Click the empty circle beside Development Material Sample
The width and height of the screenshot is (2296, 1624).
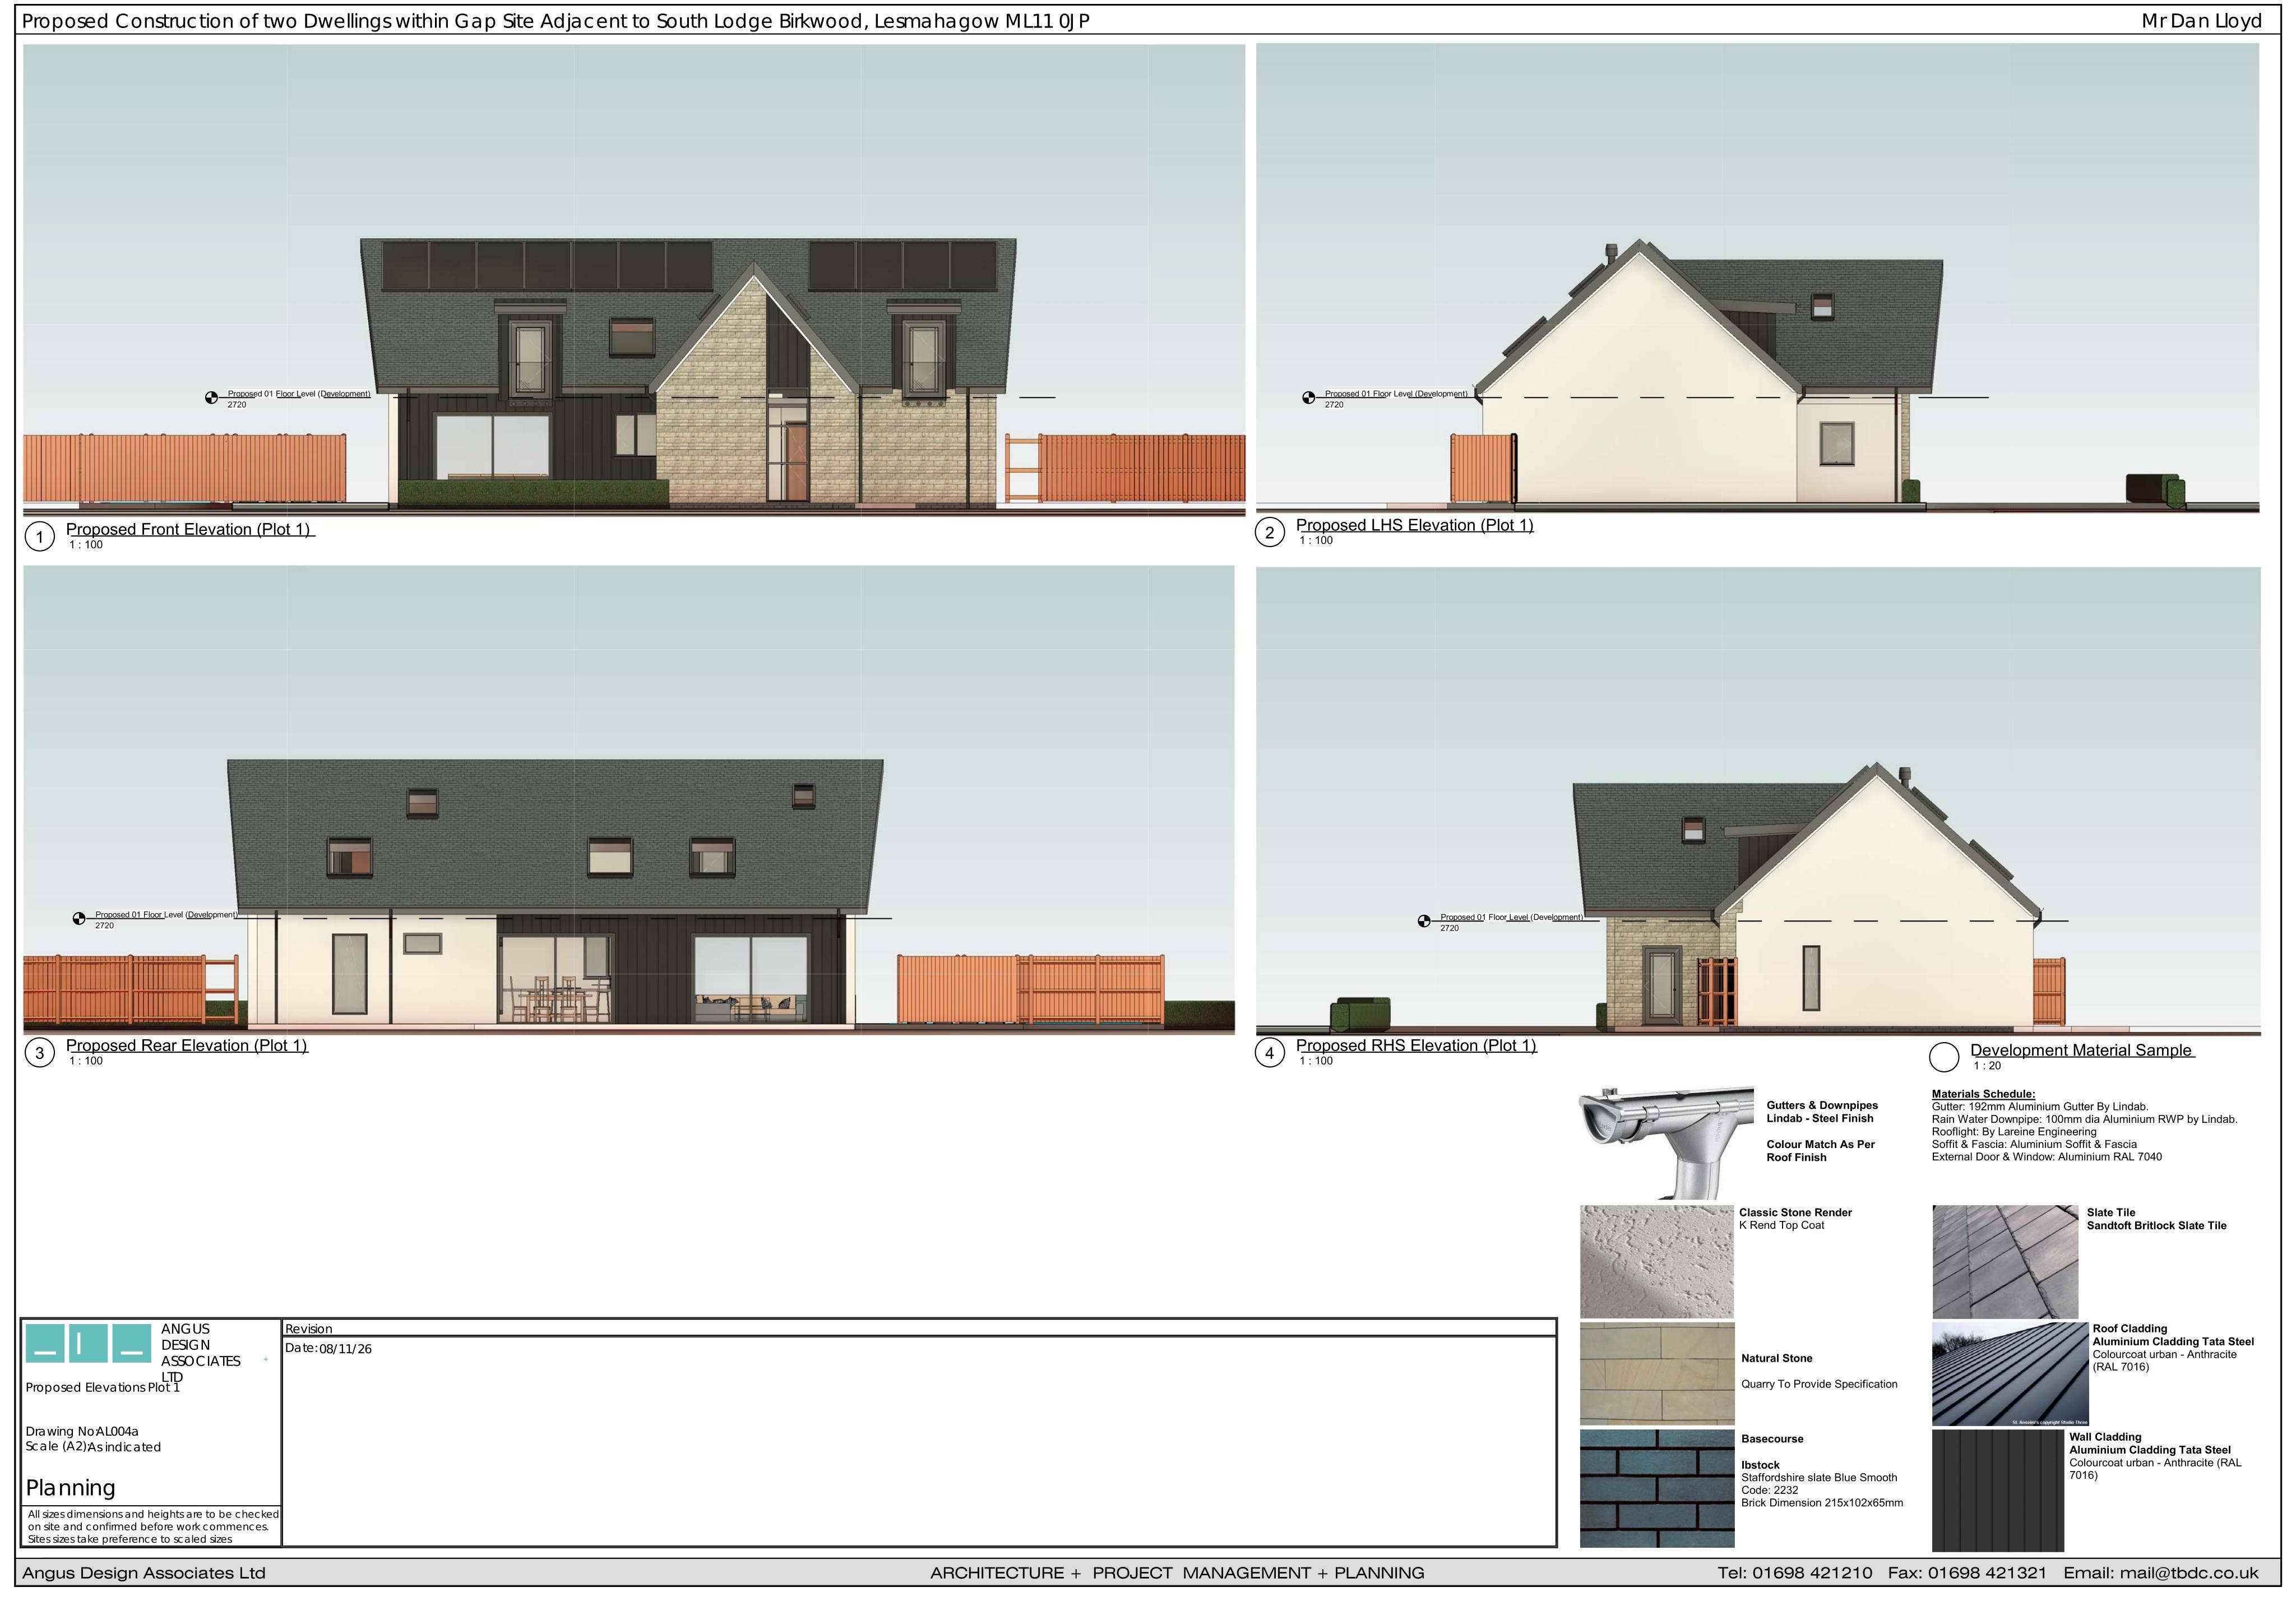point(1943,1059)
